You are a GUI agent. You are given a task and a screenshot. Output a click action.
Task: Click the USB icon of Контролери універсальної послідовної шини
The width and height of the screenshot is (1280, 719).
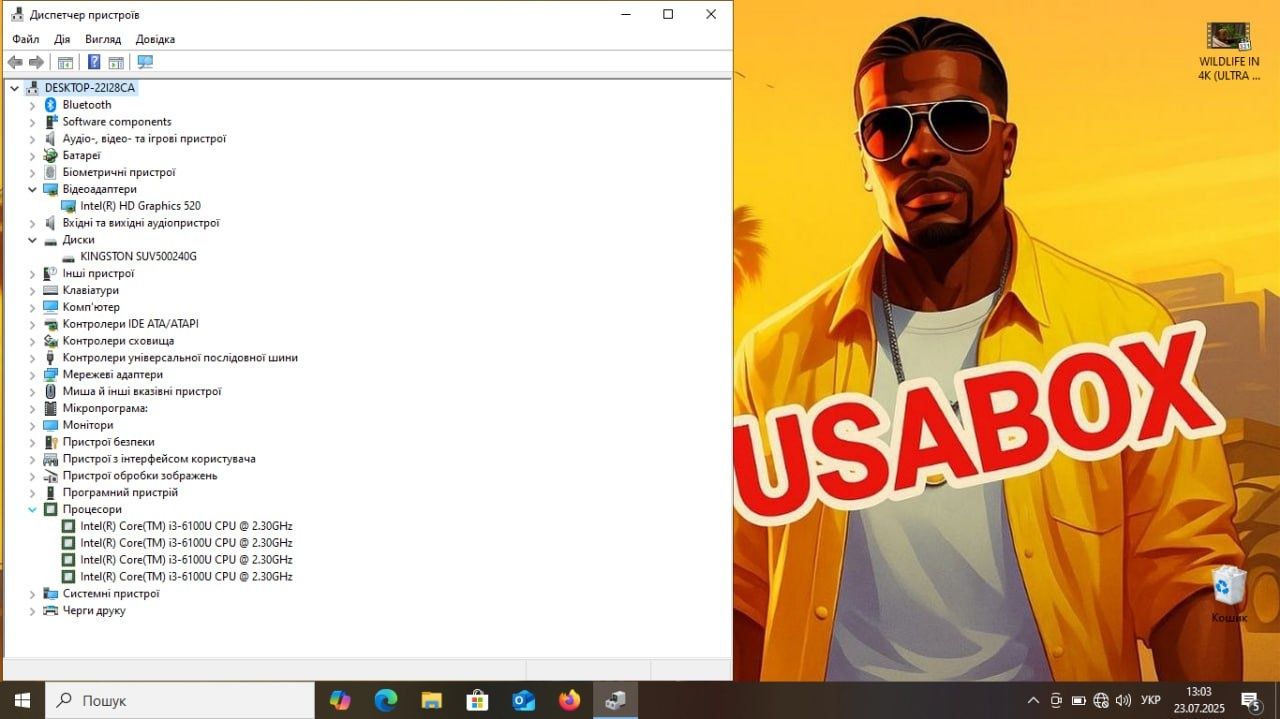[x=51, y=358]
